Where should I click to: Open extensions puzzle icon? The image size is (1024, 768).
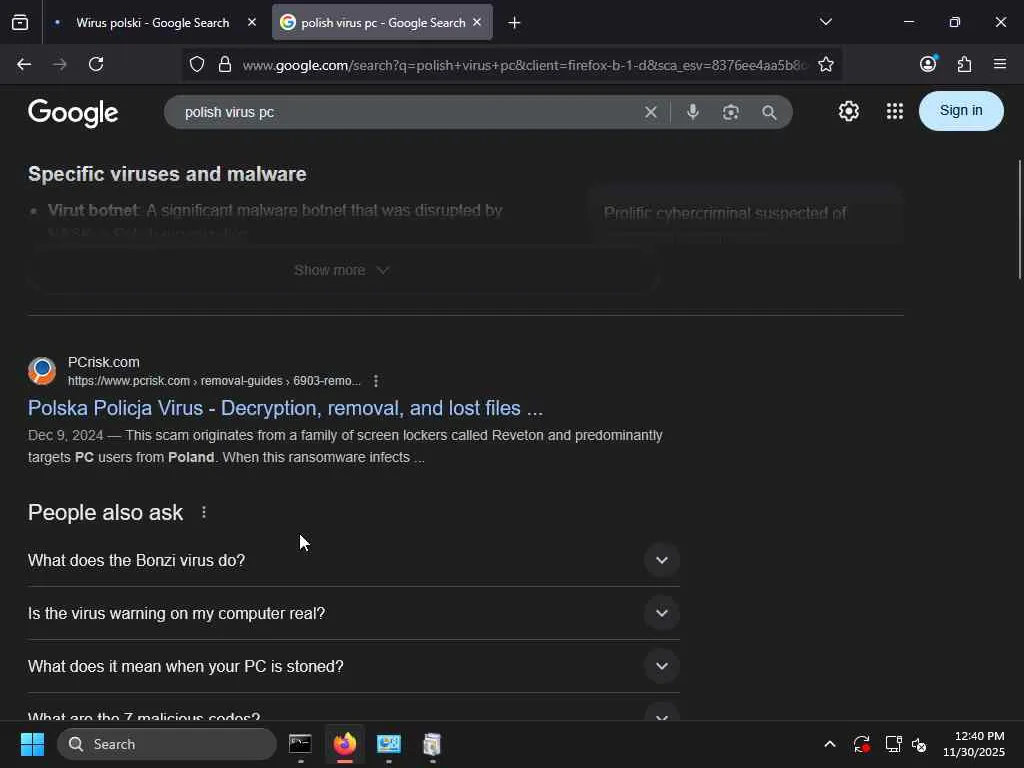tap(964, 64)
